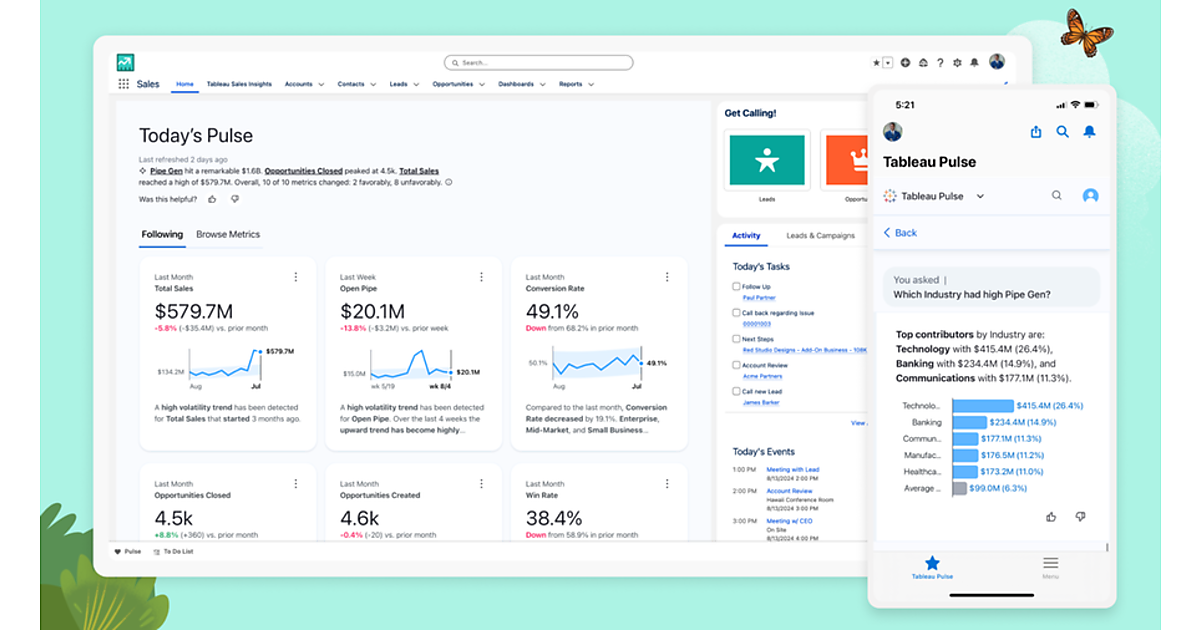This screenshot has height=630, width=1200.
Task: Check the Follow Up task checkbox
Action: [x=737, y=287]
